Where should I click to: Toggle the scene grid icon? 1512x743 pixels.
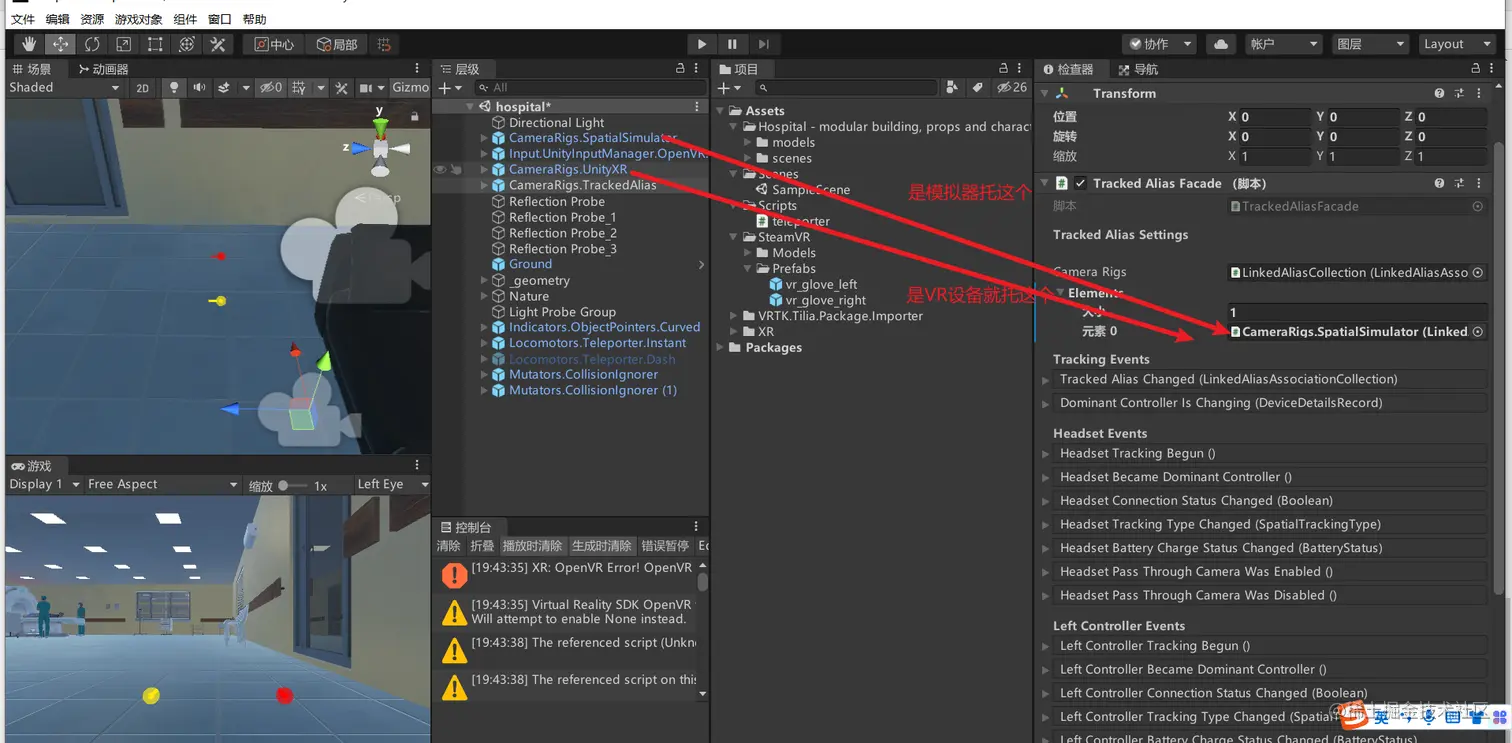[298, 88]
